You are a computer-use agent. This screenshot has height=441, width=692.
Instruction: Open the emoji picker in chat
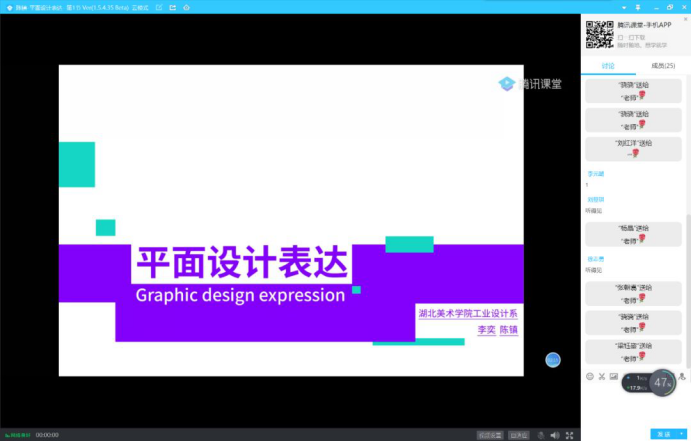click(589, 376)
